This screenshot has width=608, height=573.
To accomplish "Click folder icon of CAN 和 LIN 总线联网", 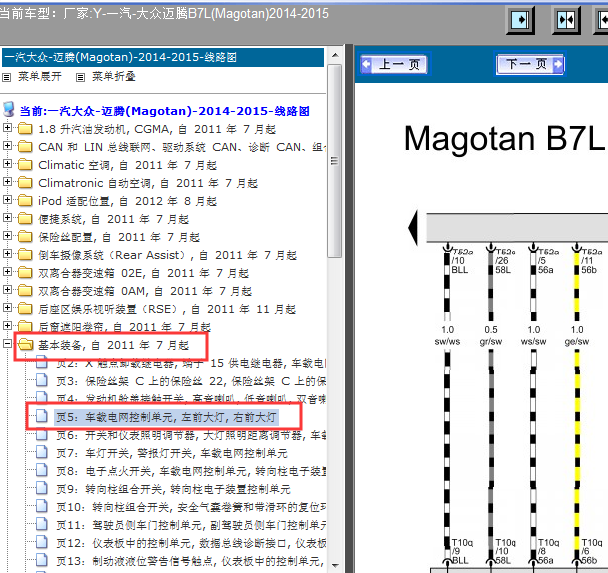I will (x=25, y=147).
